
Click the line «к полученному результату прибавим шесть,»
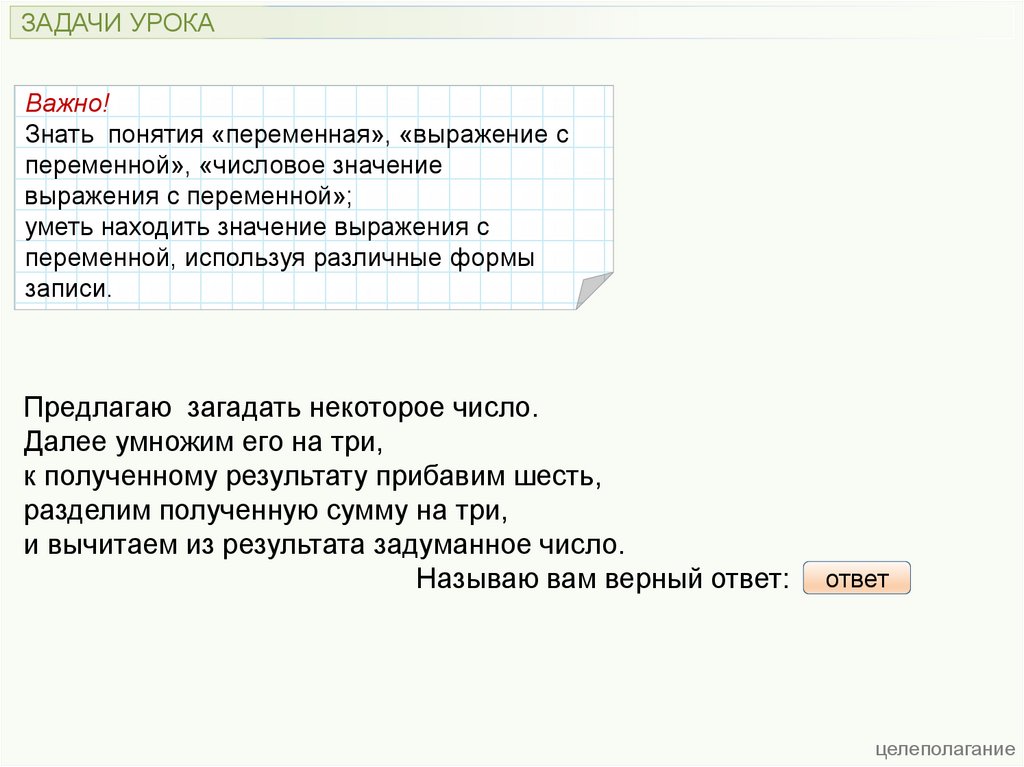pyautogui.click(x=313, y=477)
